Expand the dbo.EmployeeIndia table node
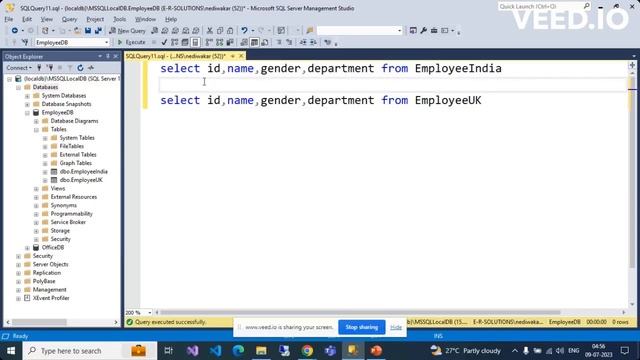The height and width of the screenshot is (360, 640). click(x=45, y=172)
